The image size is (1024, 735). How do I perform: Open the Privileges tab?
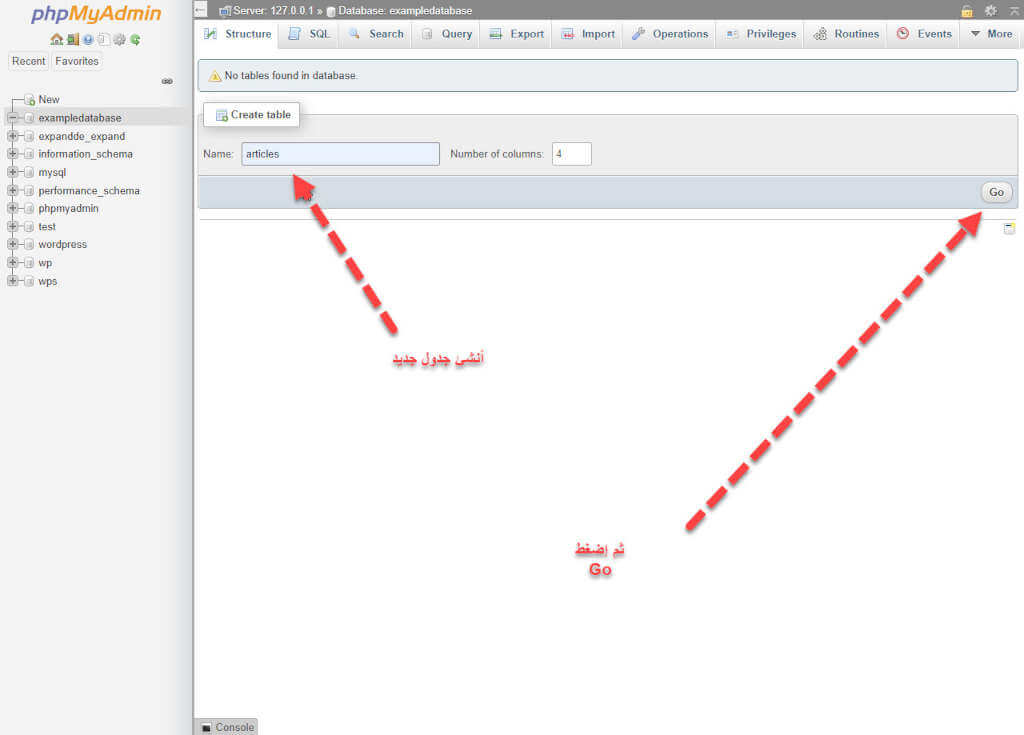pyautogui.click(x=761, y=34)
